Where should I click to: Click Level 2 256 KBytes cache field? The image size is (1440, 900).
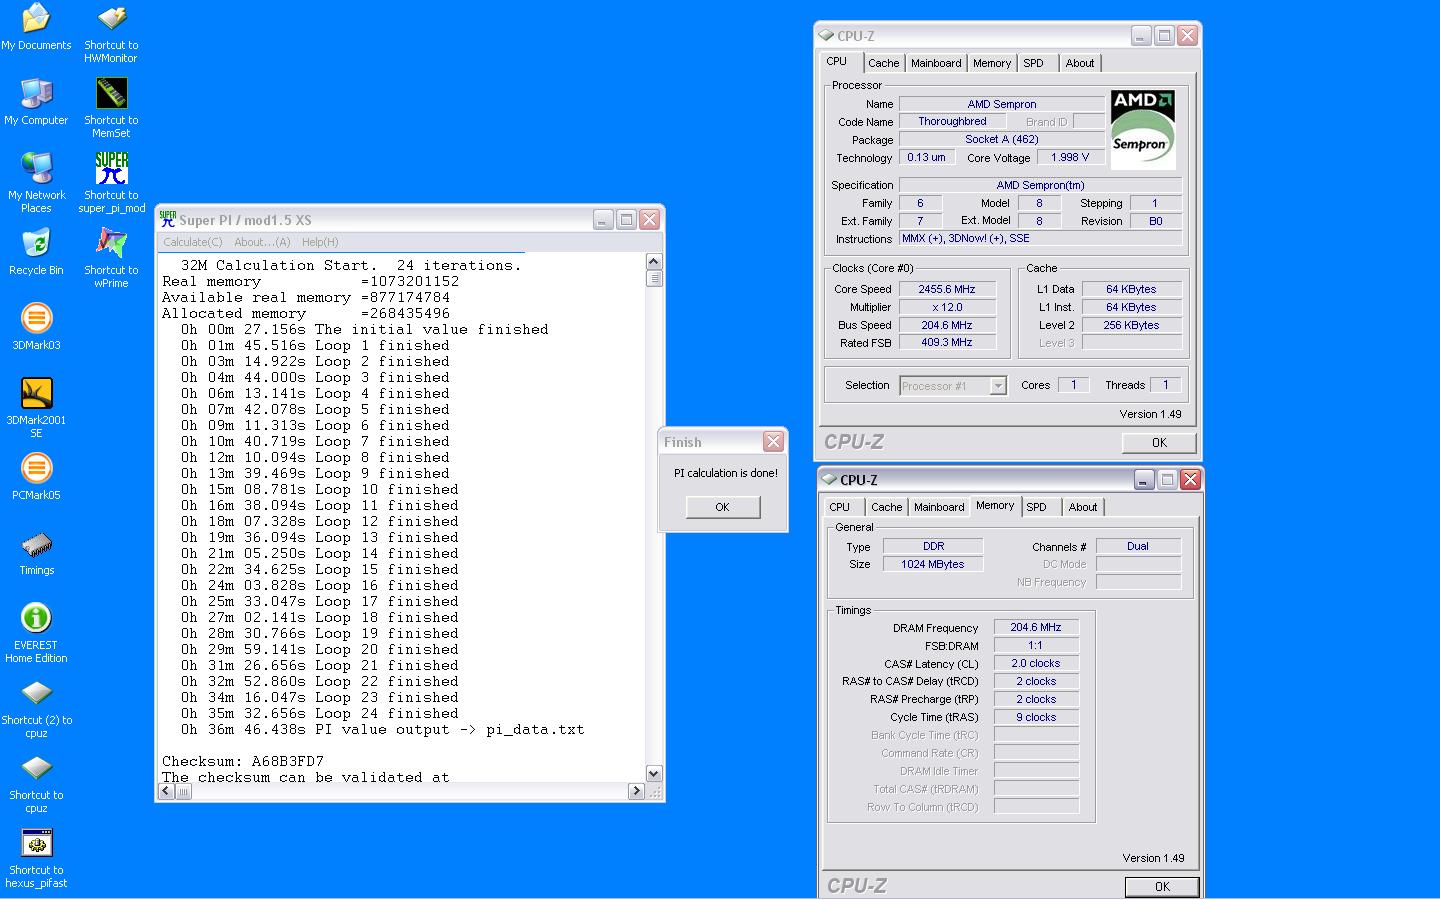coord(1131,325)
